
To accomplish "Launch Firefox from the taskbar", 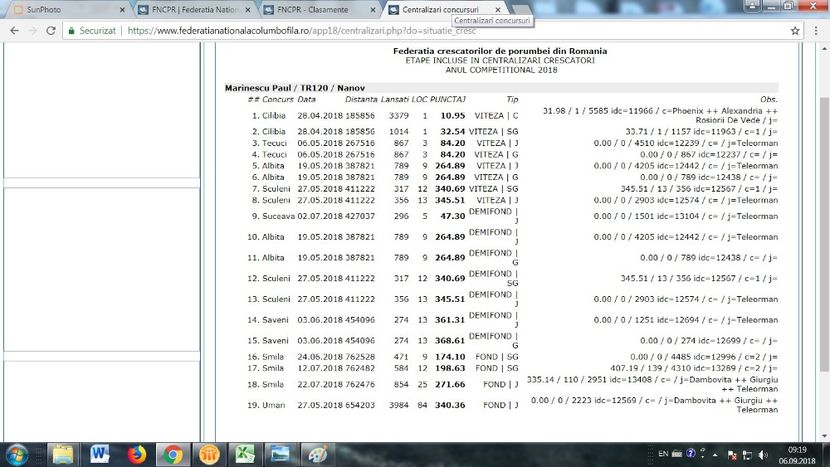I will pos(136,453).
